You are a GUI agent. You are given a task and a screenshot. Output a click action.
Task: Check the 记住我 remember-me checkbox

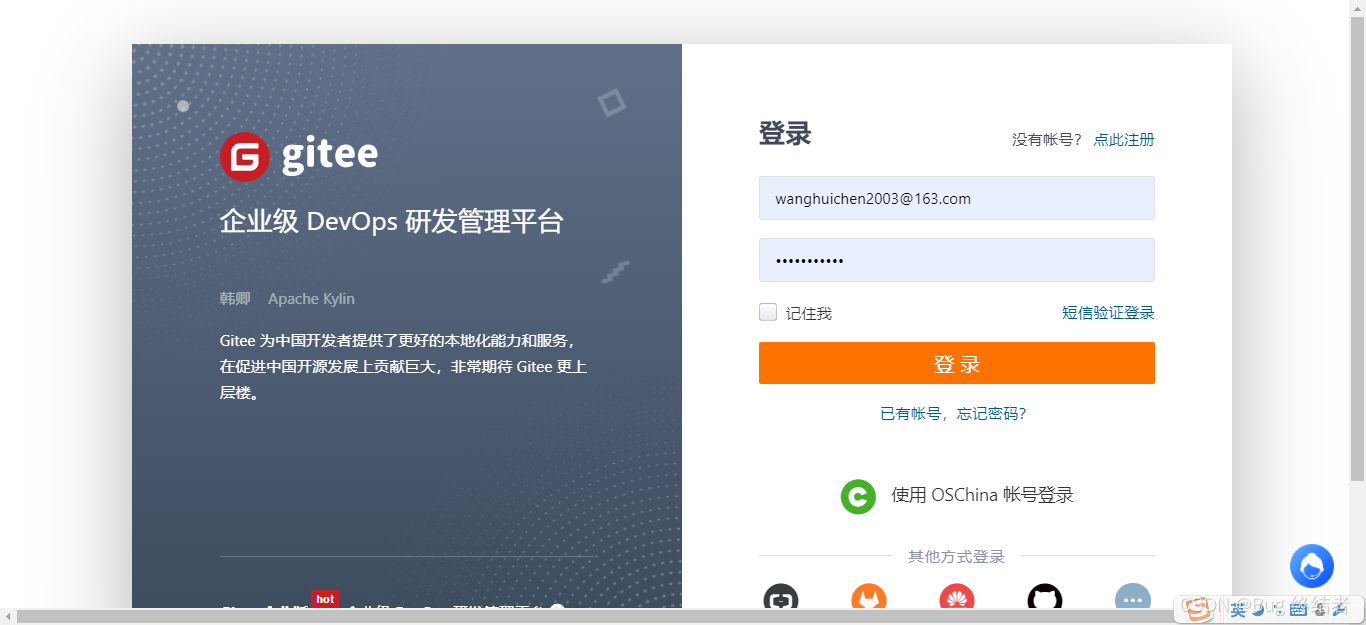[x=768, y=312]
